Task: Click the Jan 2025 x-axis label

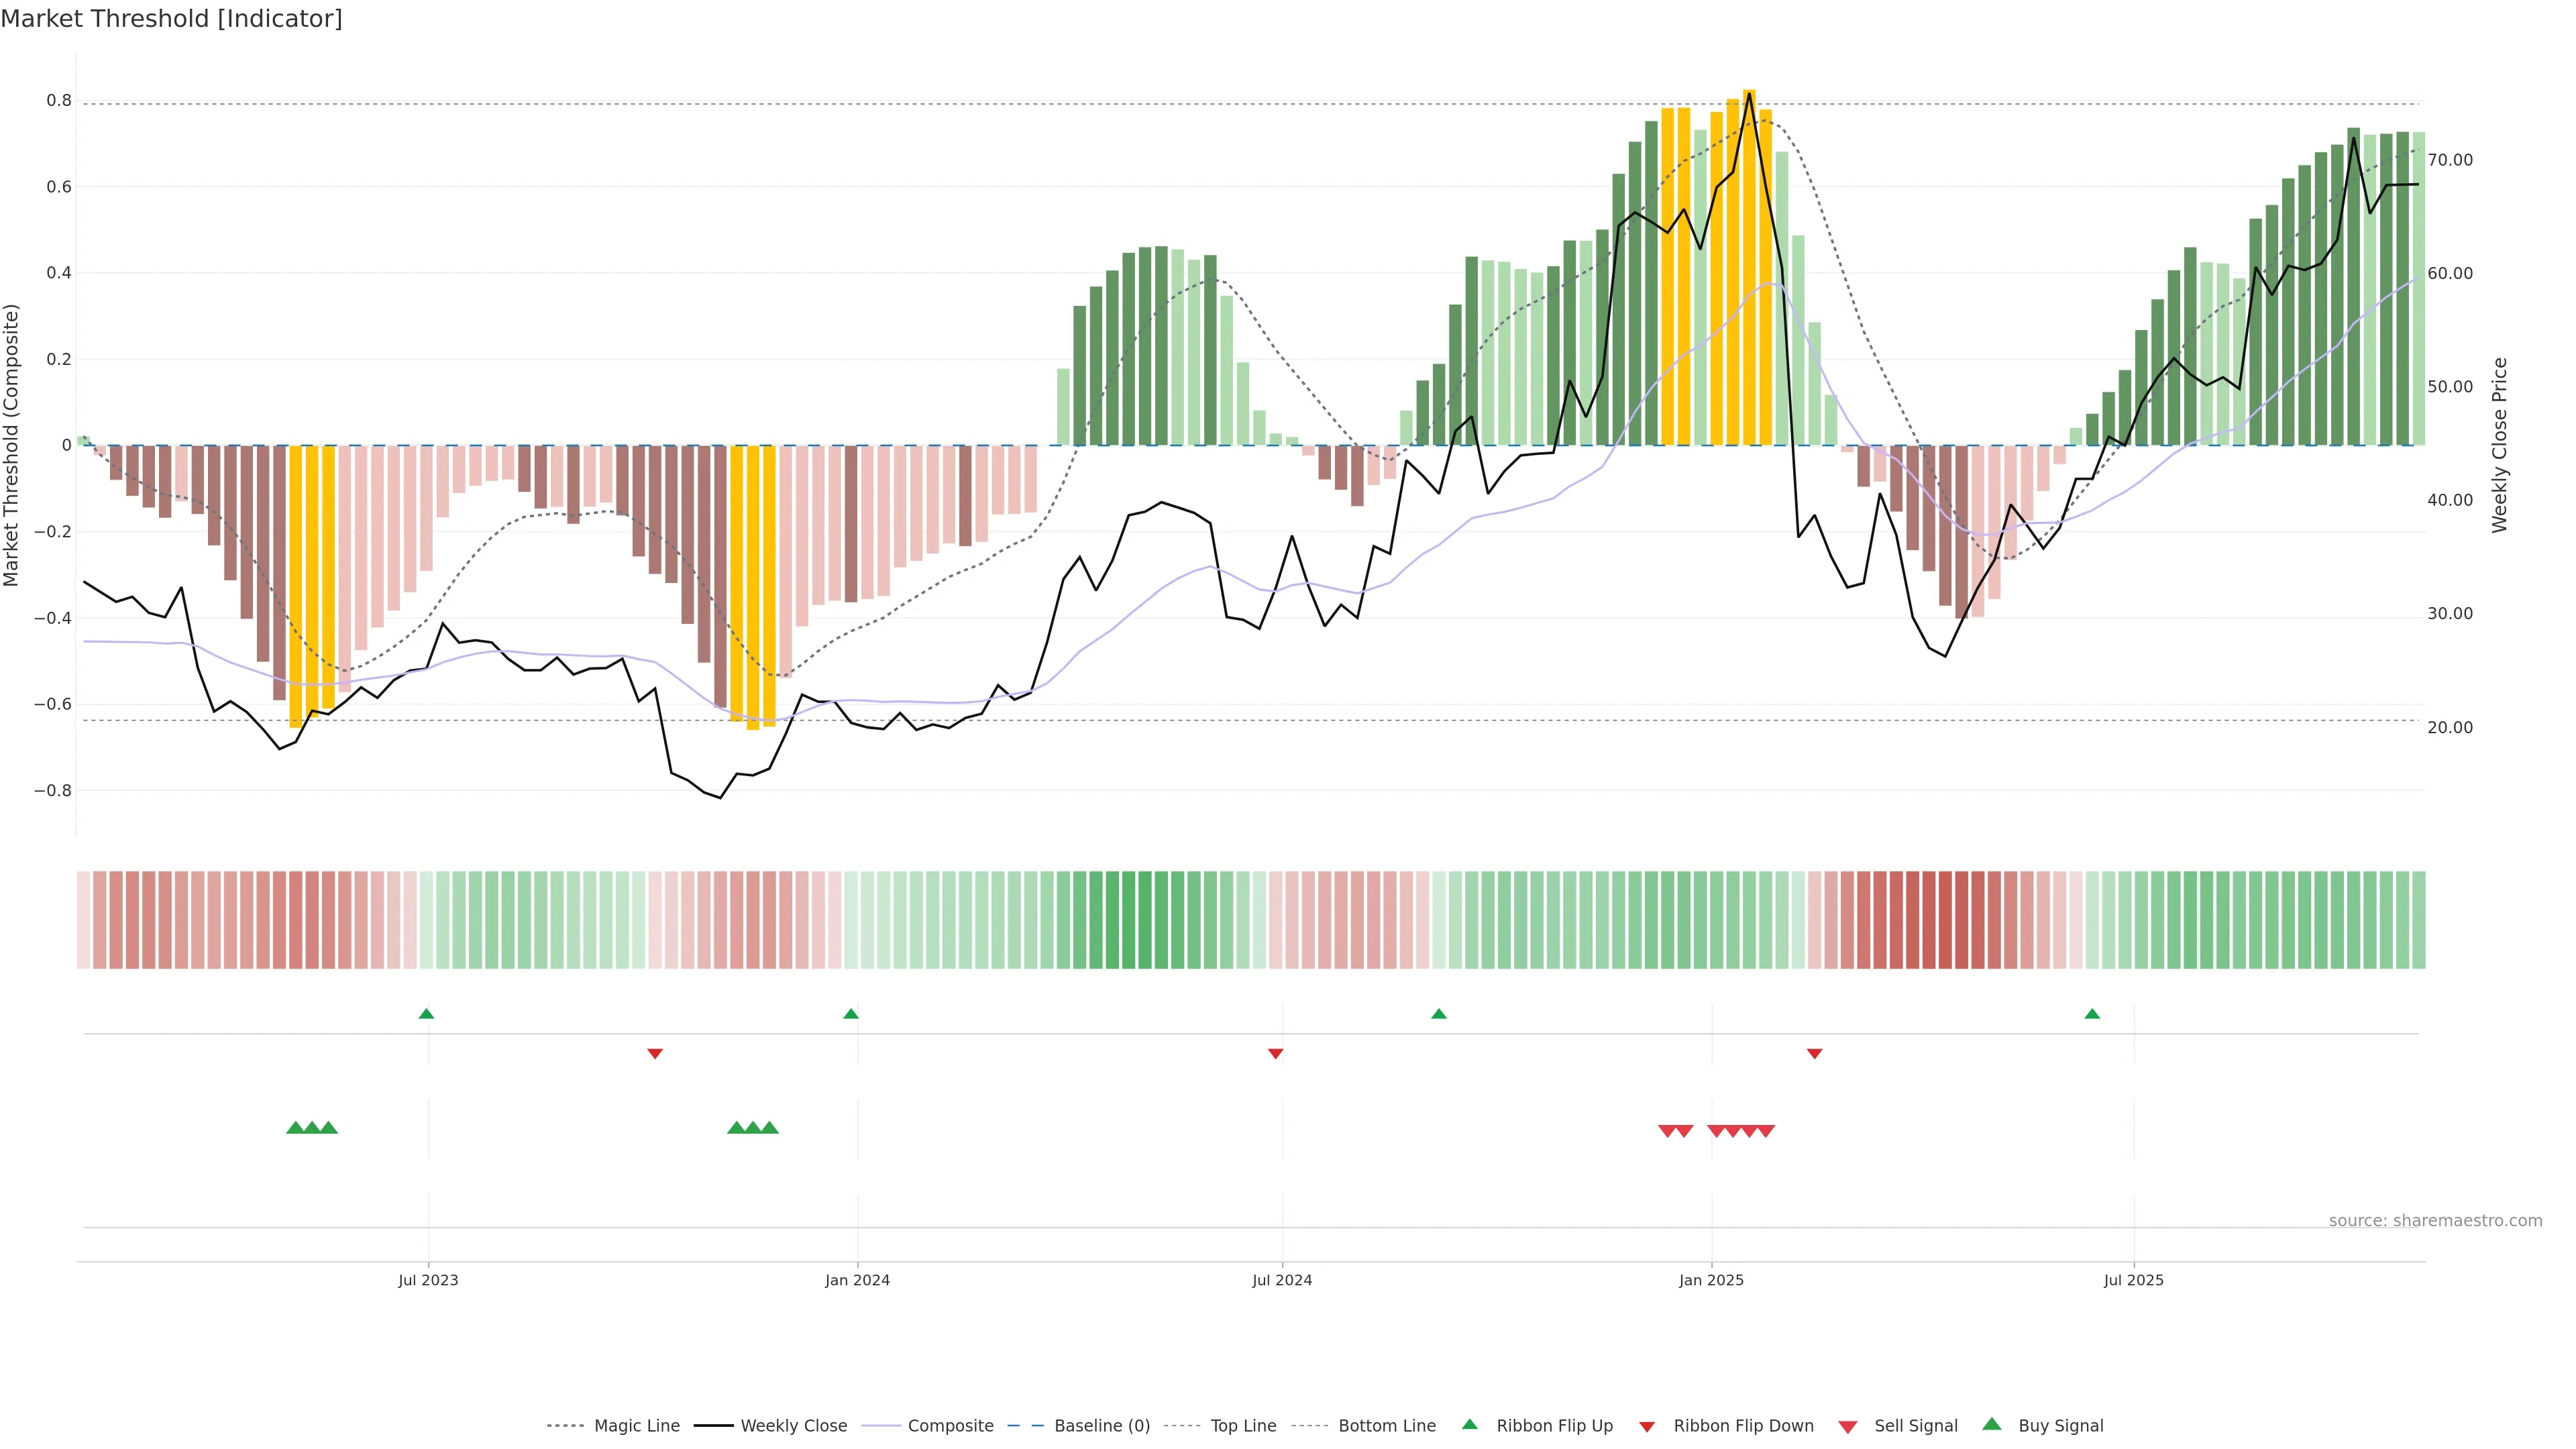Action: (1711, 1280)
